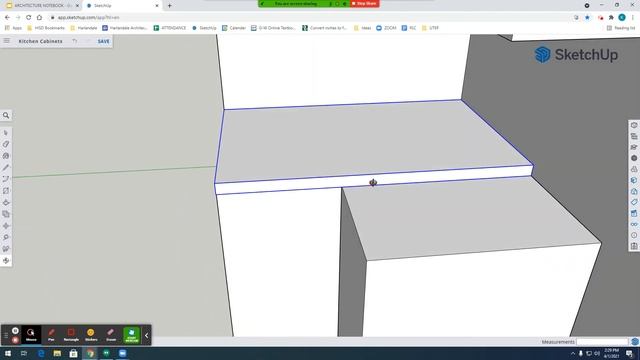Select the Pen annotation tool
This screenshot has height=360, width=640.
tap(51, 335)
